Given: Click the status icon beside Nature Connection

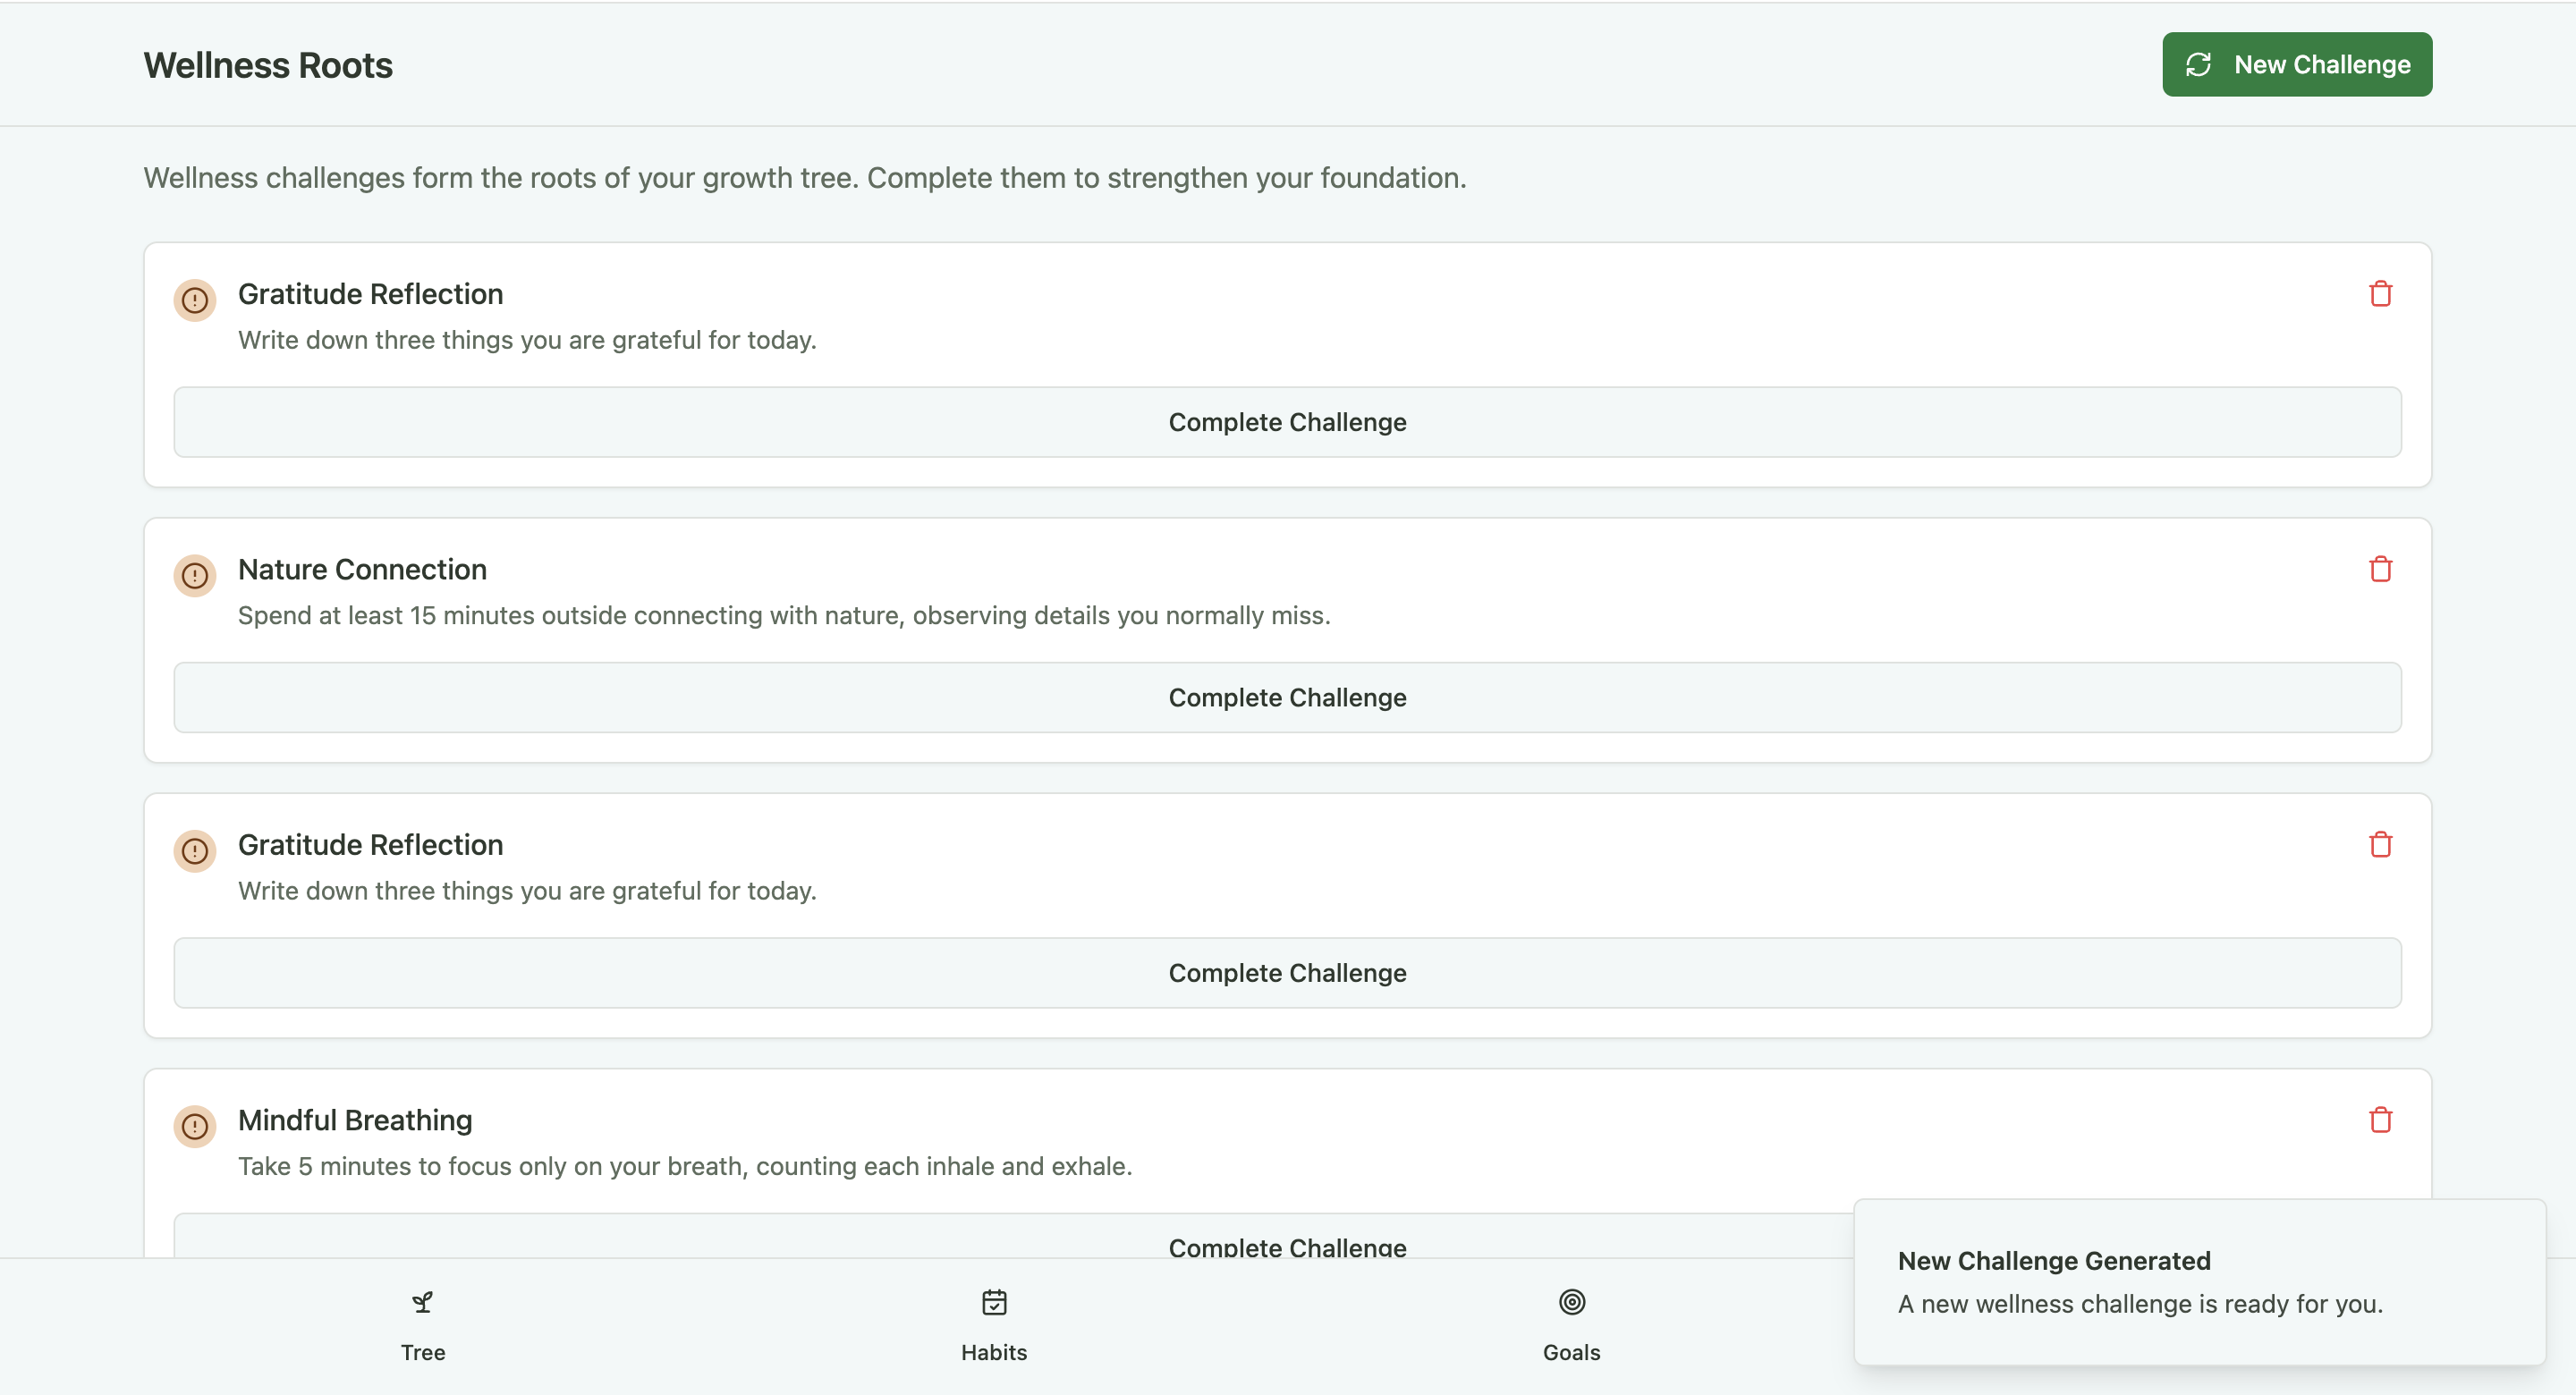Looking at the screenshot, I should (x=195, y=576).
